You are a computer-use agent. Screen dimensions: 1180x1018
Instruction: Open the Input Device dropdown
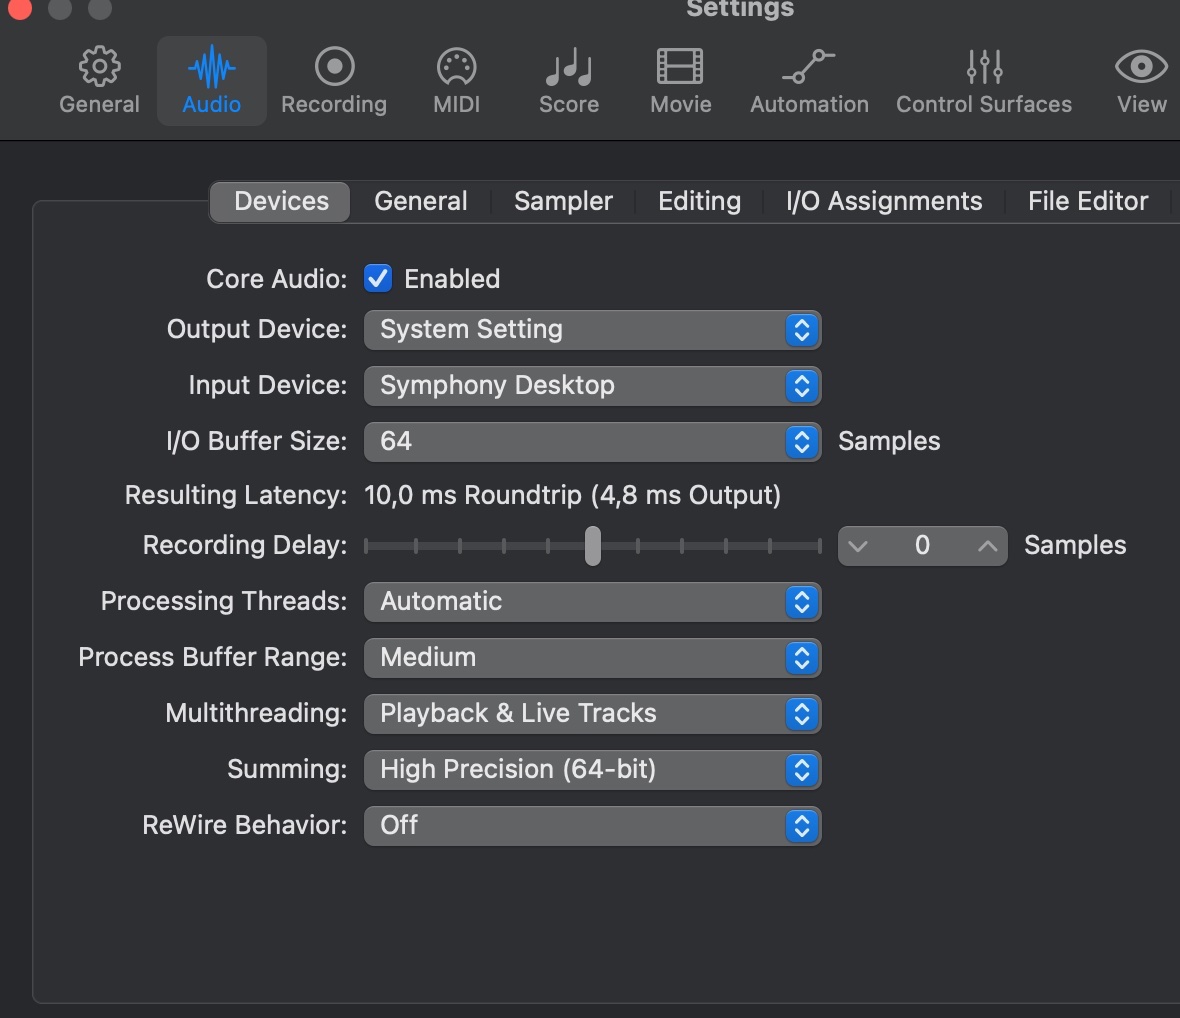coord(592,386)
